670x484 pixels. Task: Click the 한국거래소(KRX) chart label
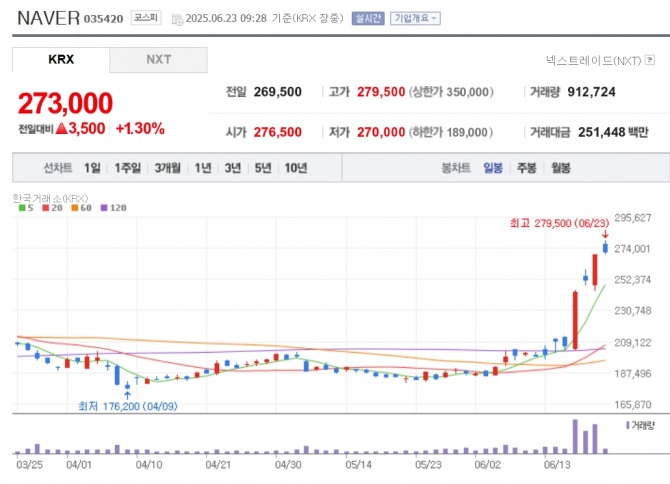[50, 198]
